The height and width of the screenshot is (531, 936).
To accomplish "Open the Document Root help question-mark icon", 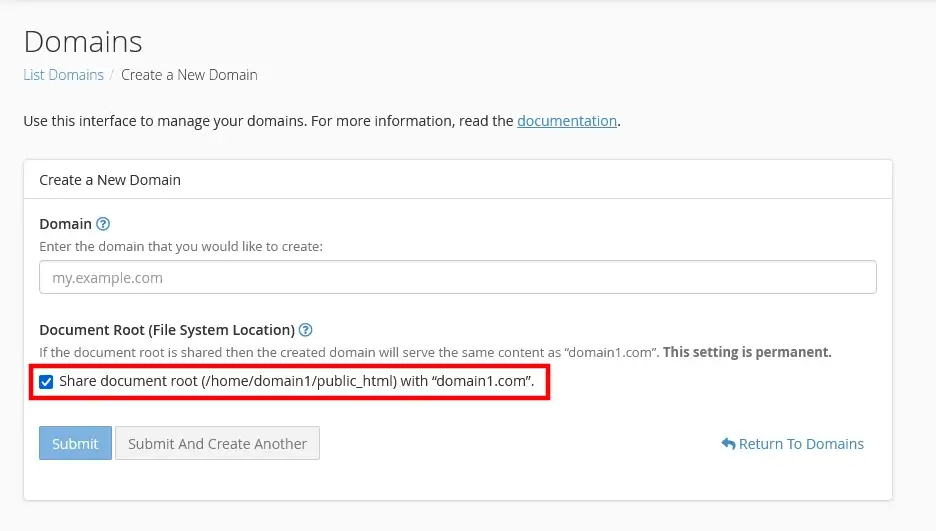I will click(306, 330).
